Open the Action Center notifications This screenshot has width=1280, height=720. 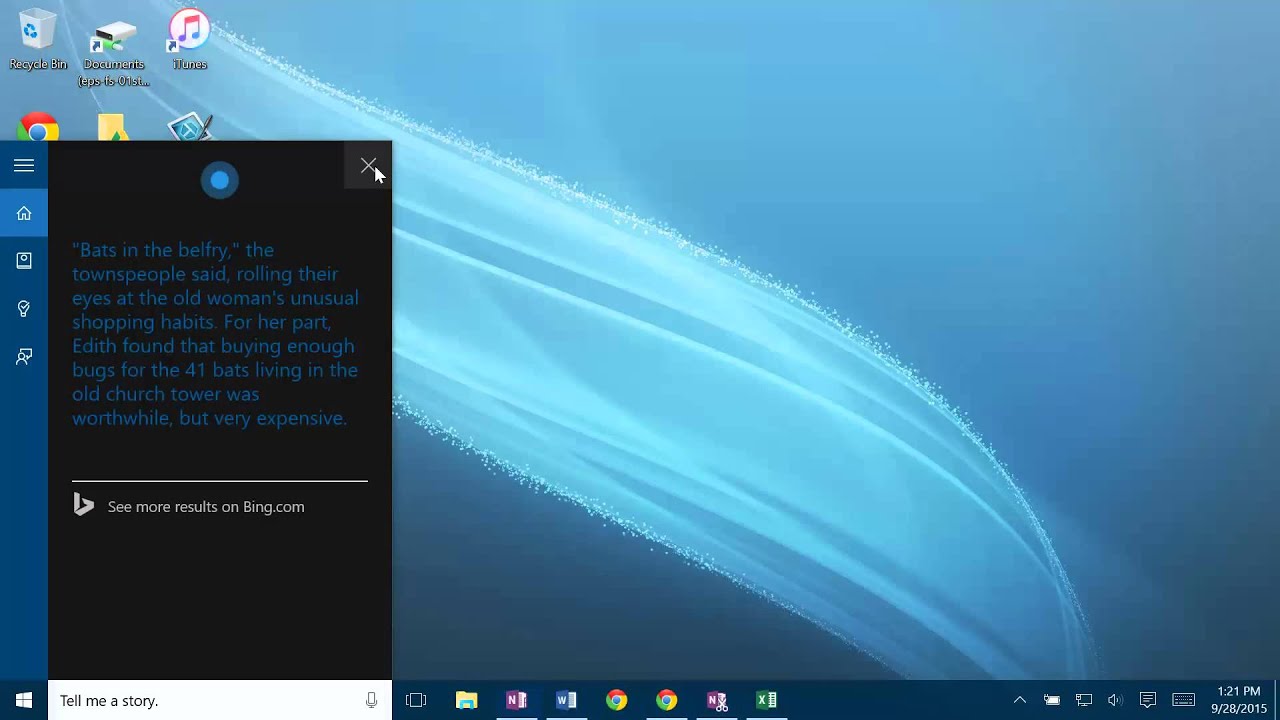pyautogui.click(x=1148, y=700)
